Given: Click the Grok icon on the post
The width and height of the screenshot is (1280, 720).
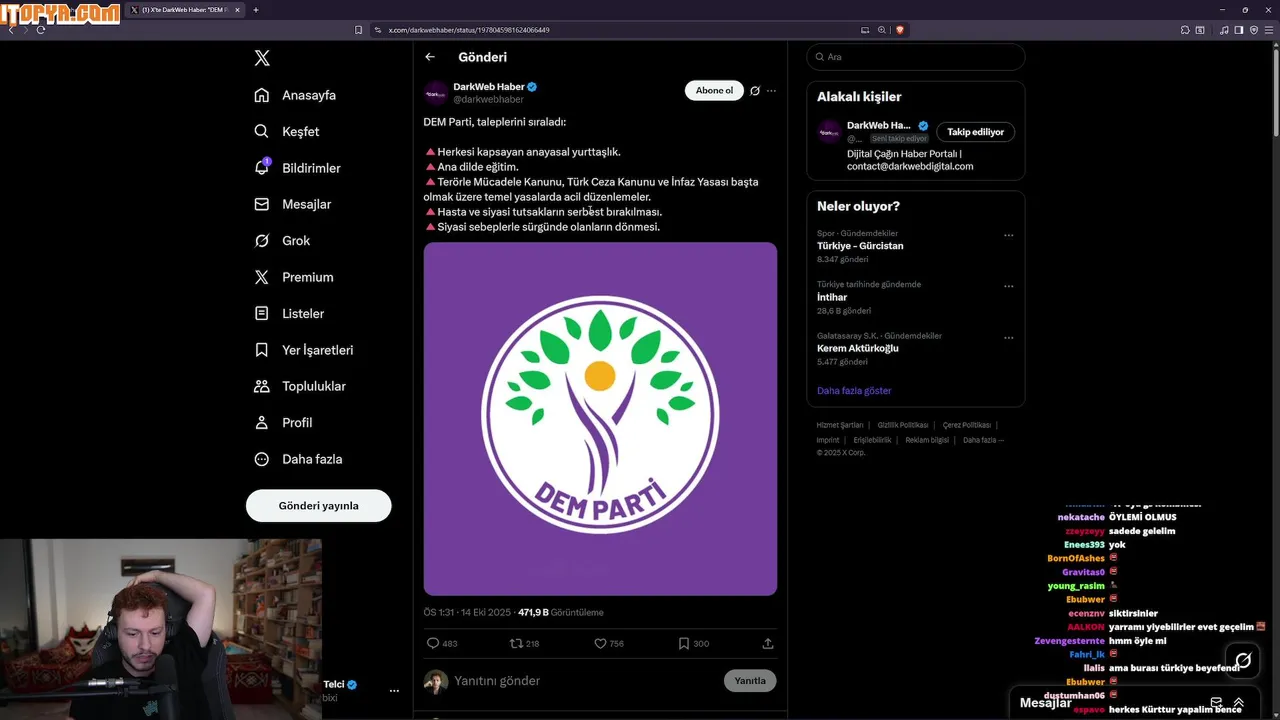Looking at the screenshot, I should click(755, 91).
